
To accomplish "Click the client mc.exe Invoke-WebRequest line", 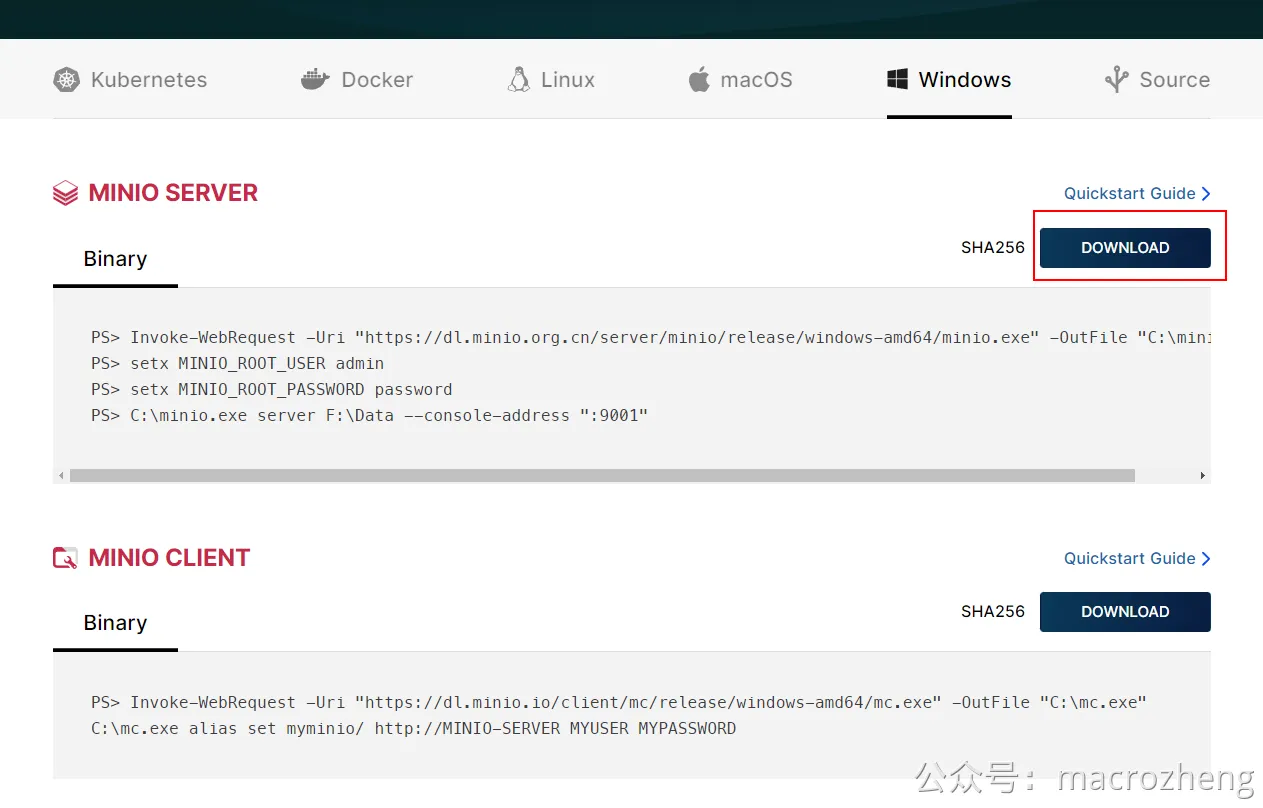I will 619,703.
